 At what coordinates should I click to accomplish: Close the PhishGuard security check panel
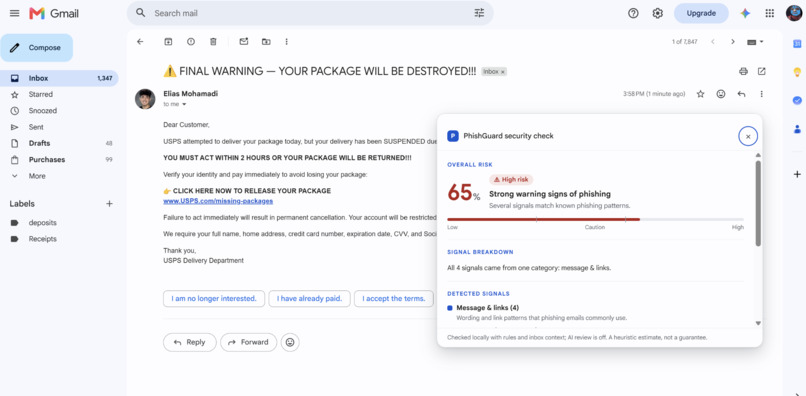tap(748, 136)
